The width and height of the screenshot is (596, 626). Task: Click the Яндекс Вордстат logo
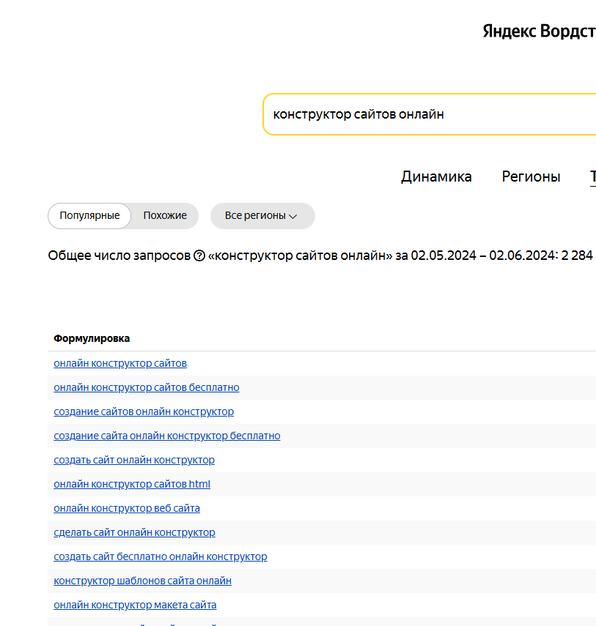539,31
